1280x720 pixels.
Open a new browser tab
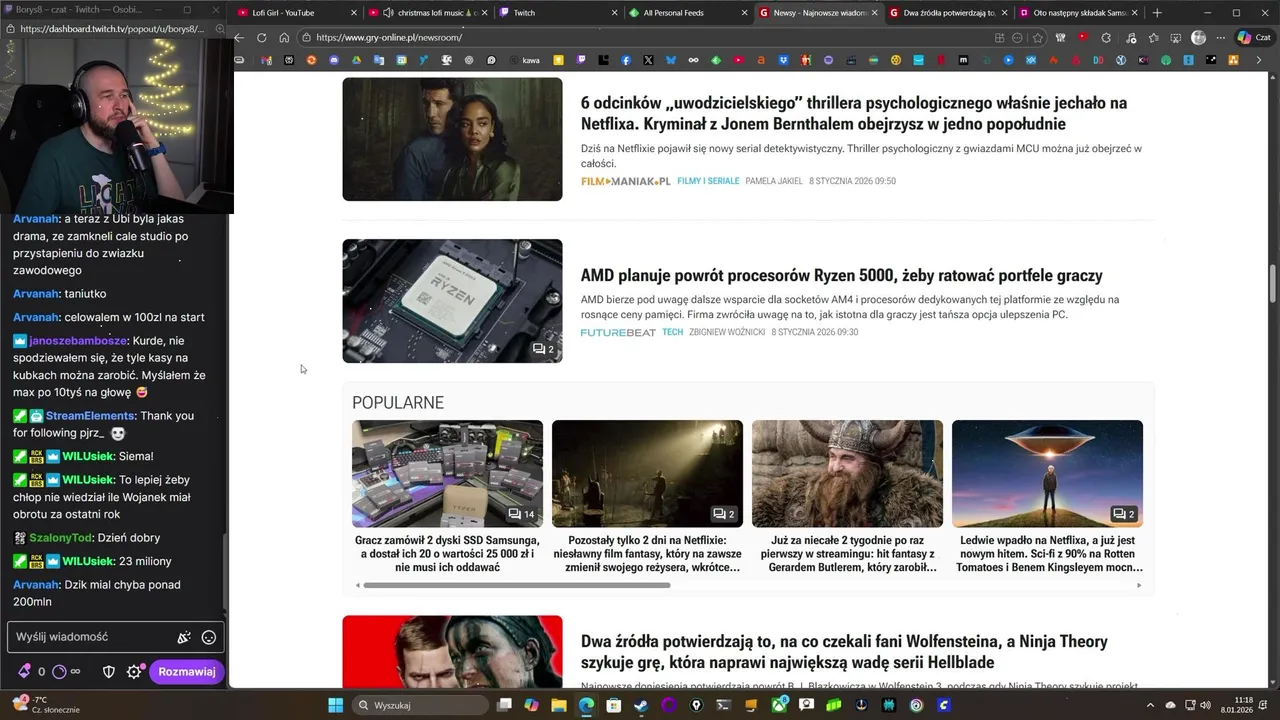point(1157,13)
